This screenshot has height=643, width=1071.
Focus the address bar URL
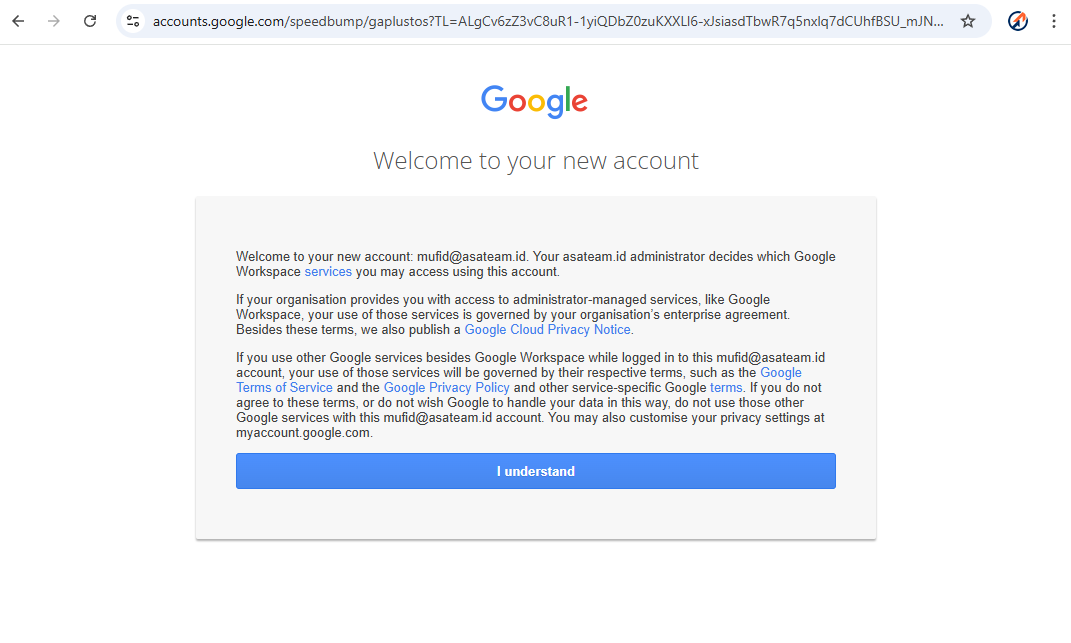[x=548, y=21]
